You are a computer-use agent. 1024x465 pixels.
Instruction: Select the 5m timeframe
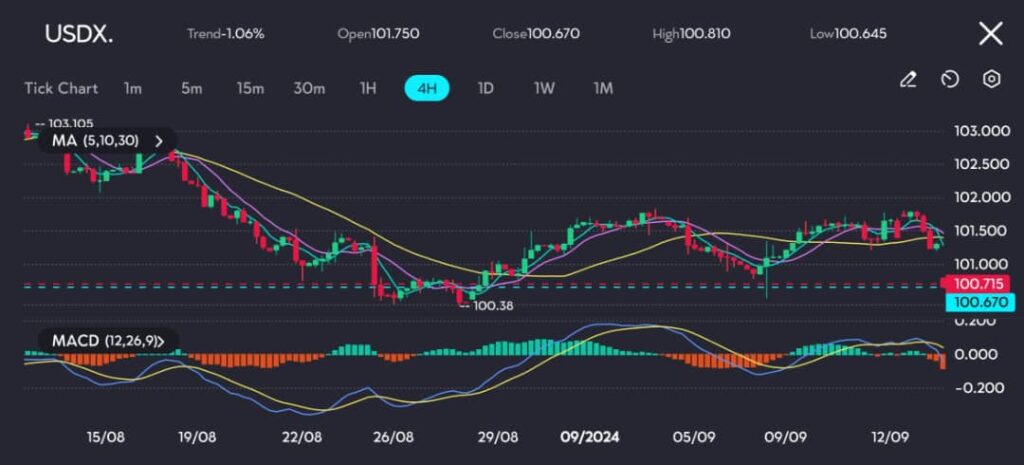tap(192, 88)
